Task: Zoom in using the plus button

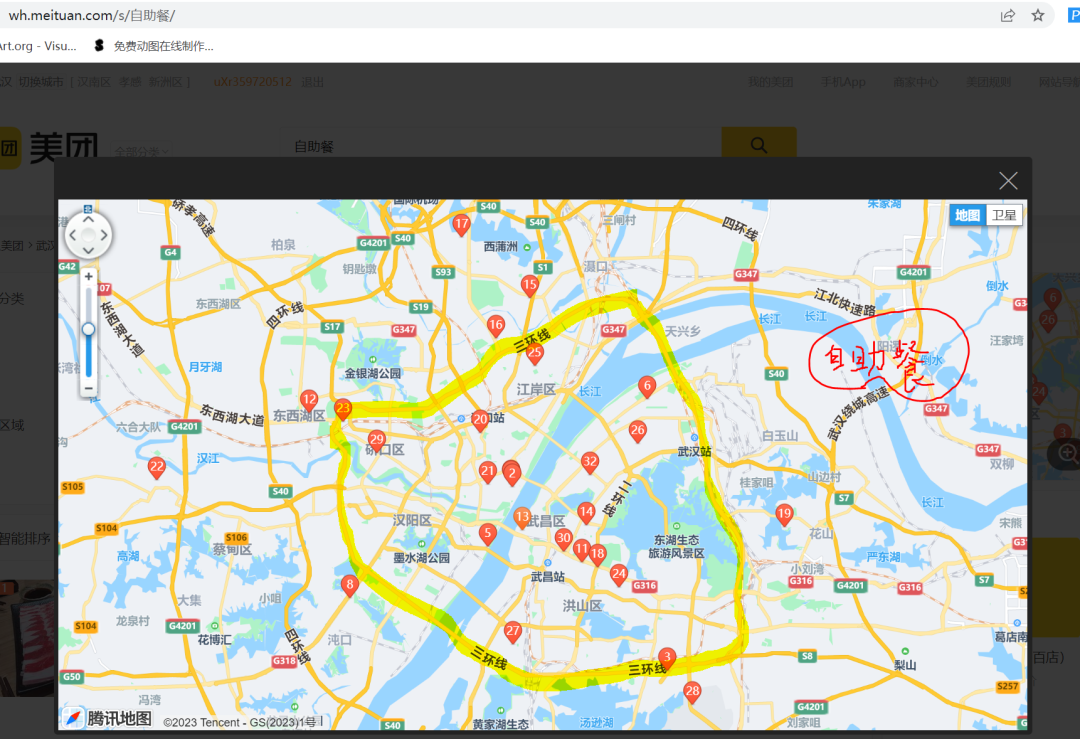Action: 88,277
